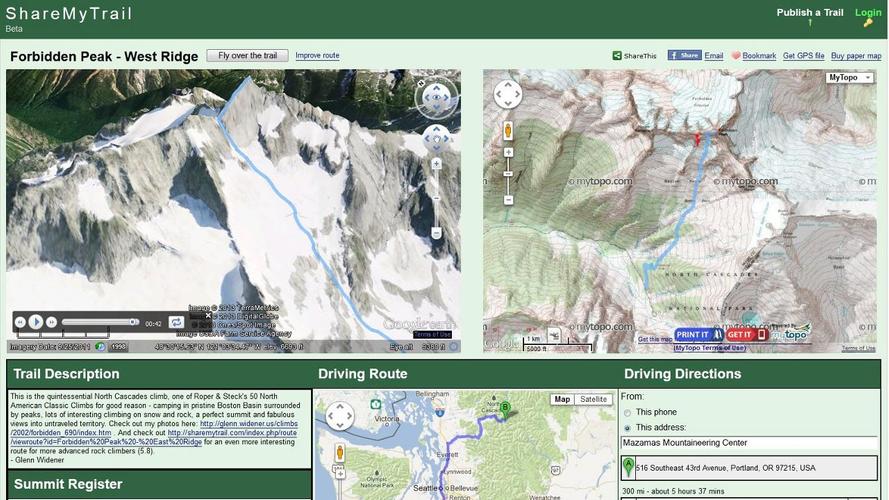Toggle tour loop button in Earth player
This screenshot has width=889, height=500.
176,322
